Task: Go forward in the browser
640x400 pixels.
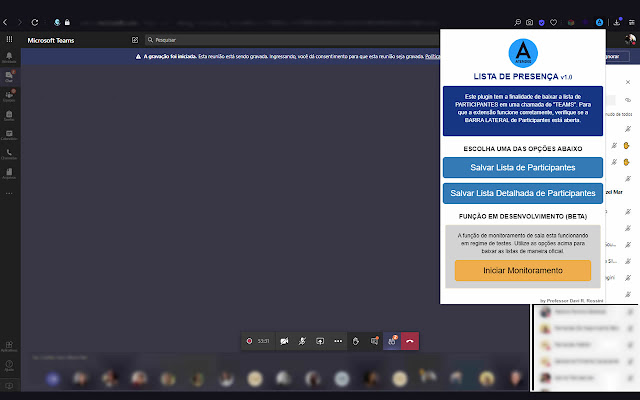Action: point(20,22)
